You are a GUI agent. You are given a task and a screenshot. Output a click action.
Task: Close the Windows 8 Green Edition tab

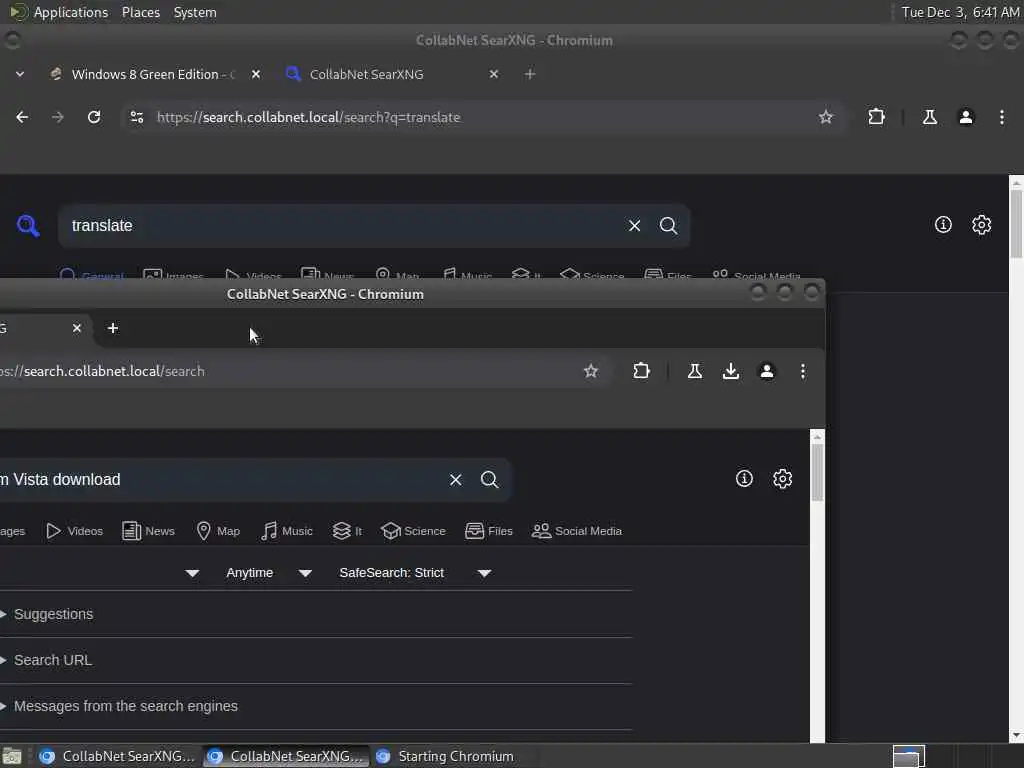pyautogui.click(x=256, y=74)
